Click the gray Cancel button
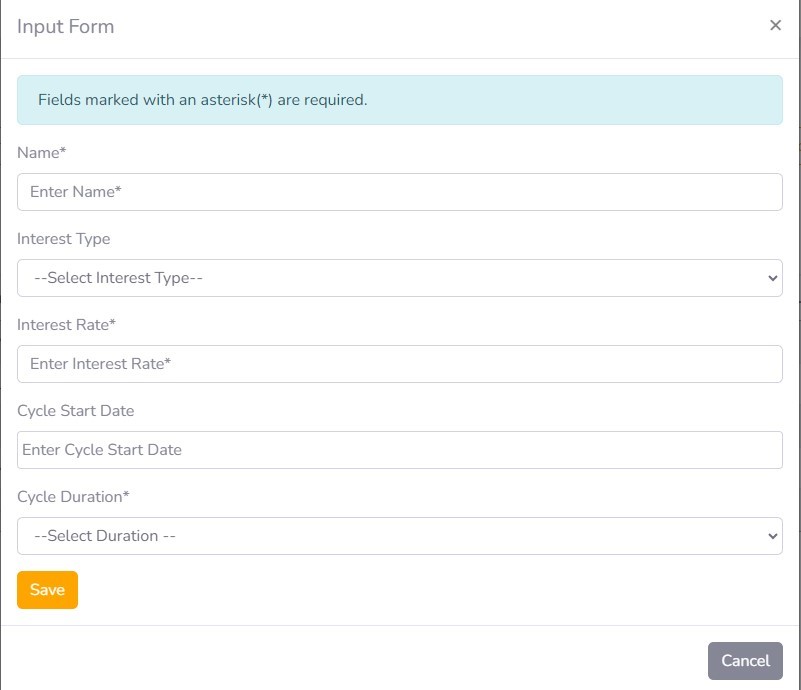The image size is (801, 690). coord(745,661)
